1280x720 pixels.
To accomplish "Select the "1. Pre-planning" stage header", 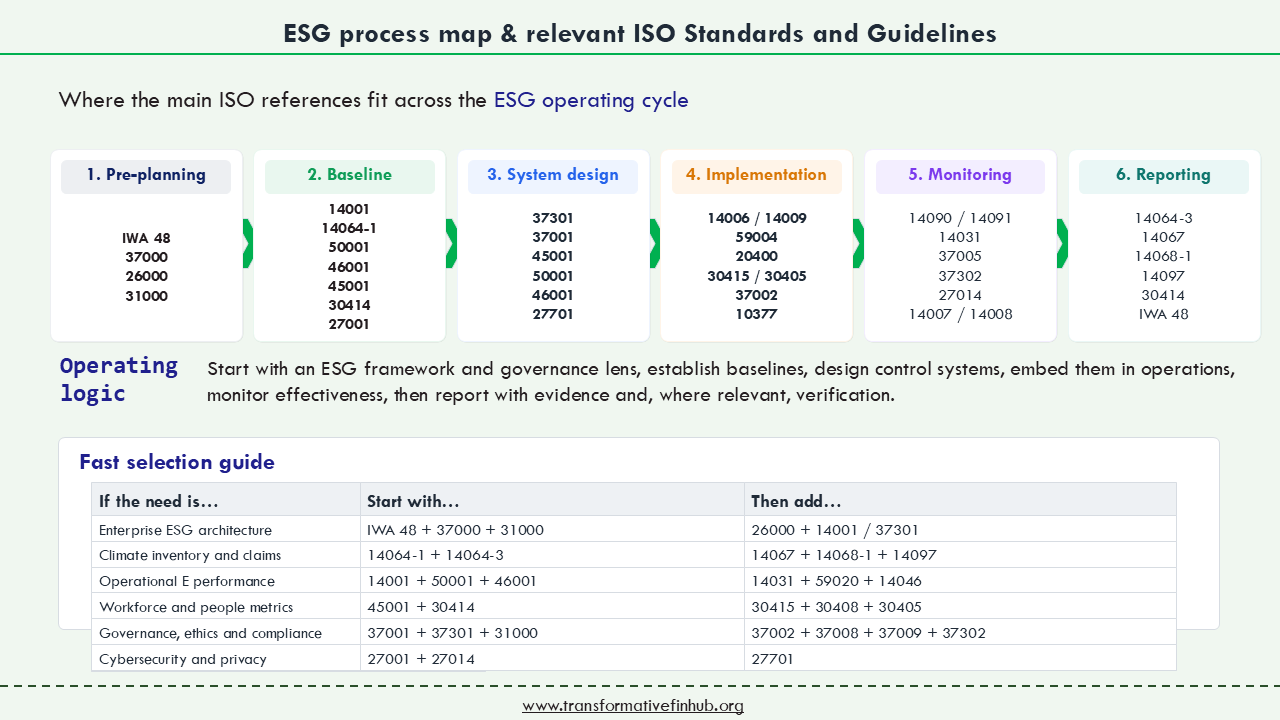I will pos(146,175).
